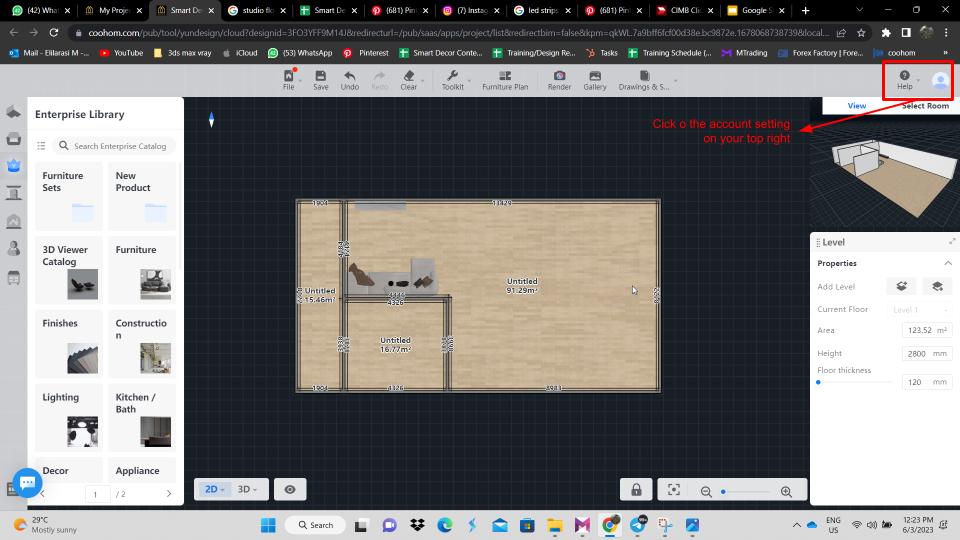
Task: Toggle the eye visibility button
Action: [x=290, y=489]
